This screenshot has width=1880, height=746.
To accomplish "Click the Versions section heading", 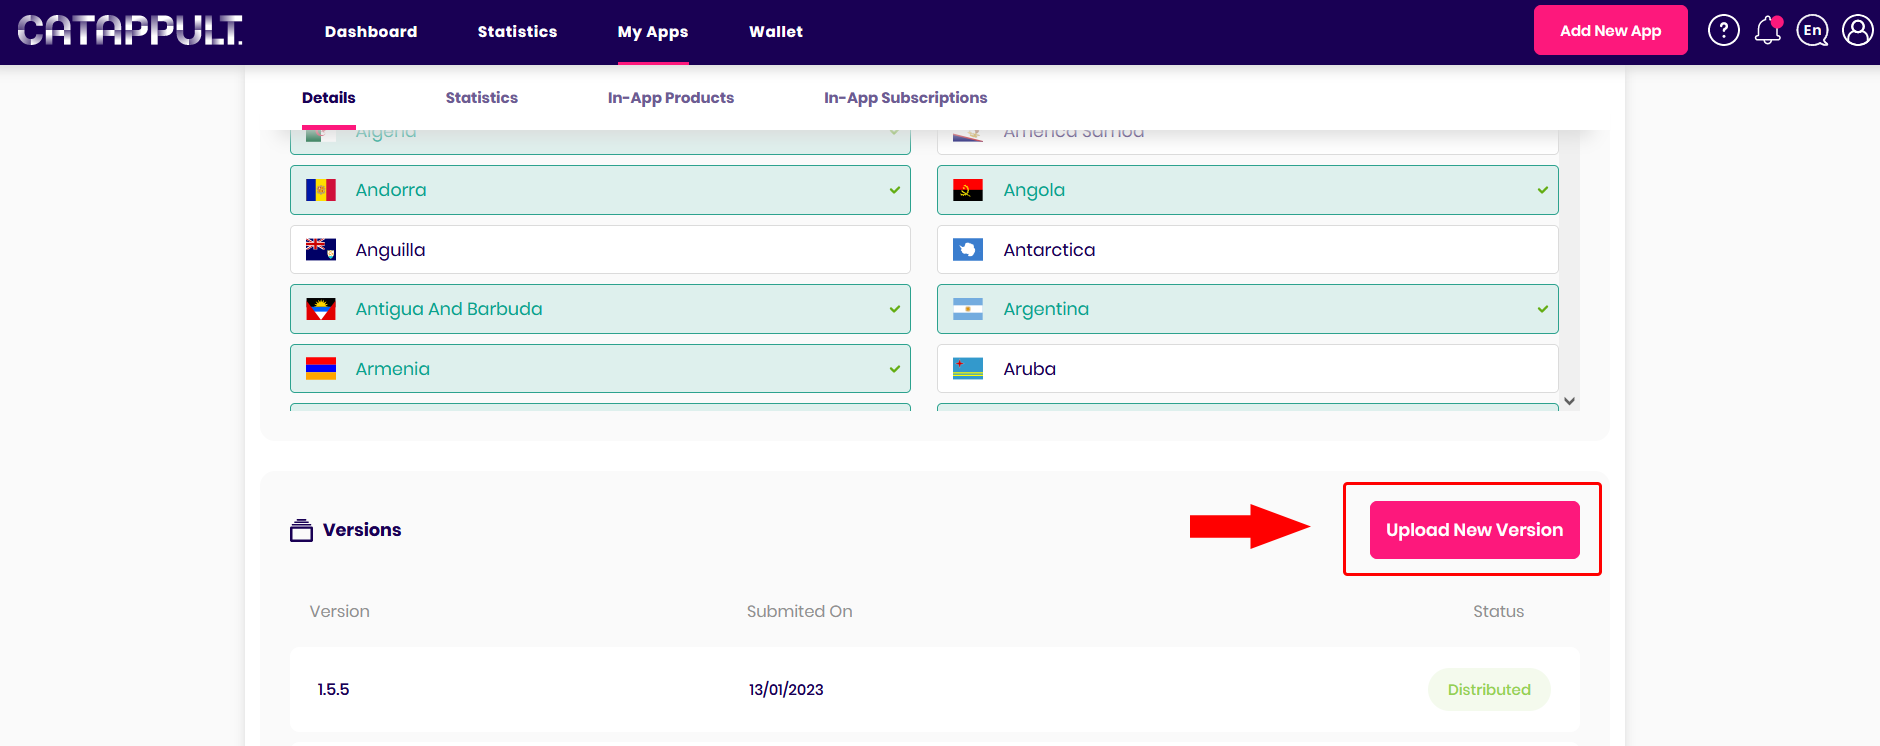I will [x=362, y=530].
